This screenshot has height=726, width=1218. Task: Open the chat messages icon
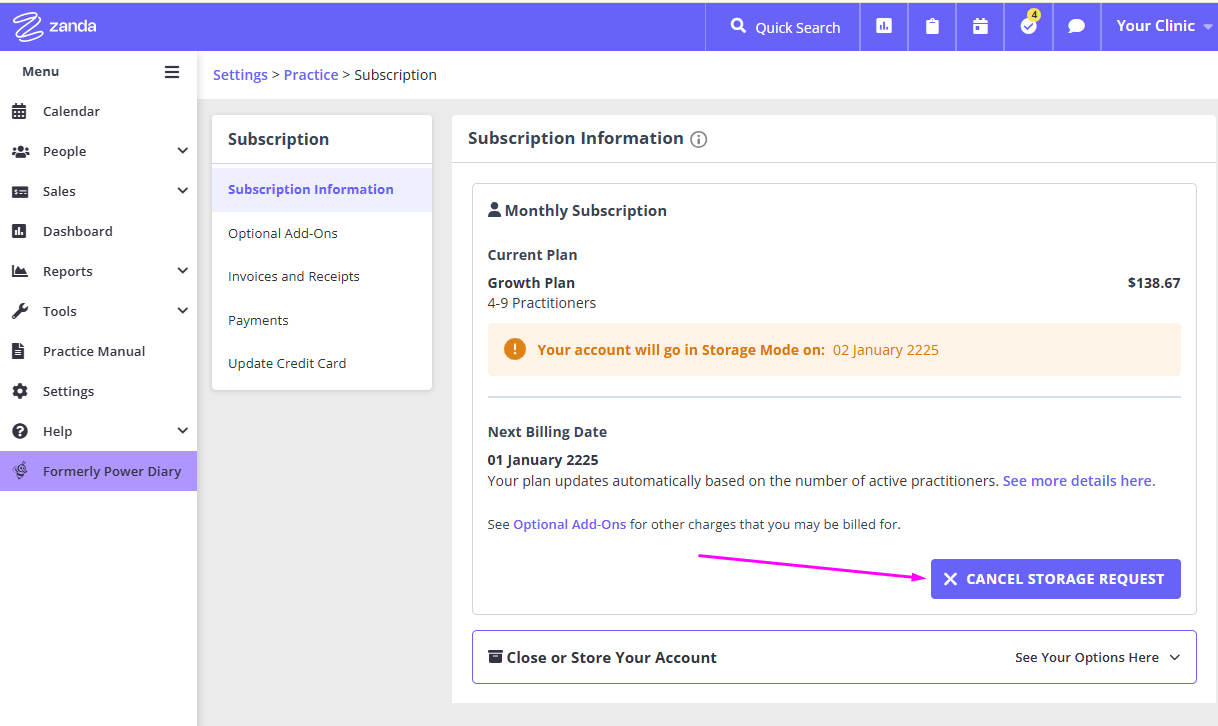click(x=1076, y=26)
